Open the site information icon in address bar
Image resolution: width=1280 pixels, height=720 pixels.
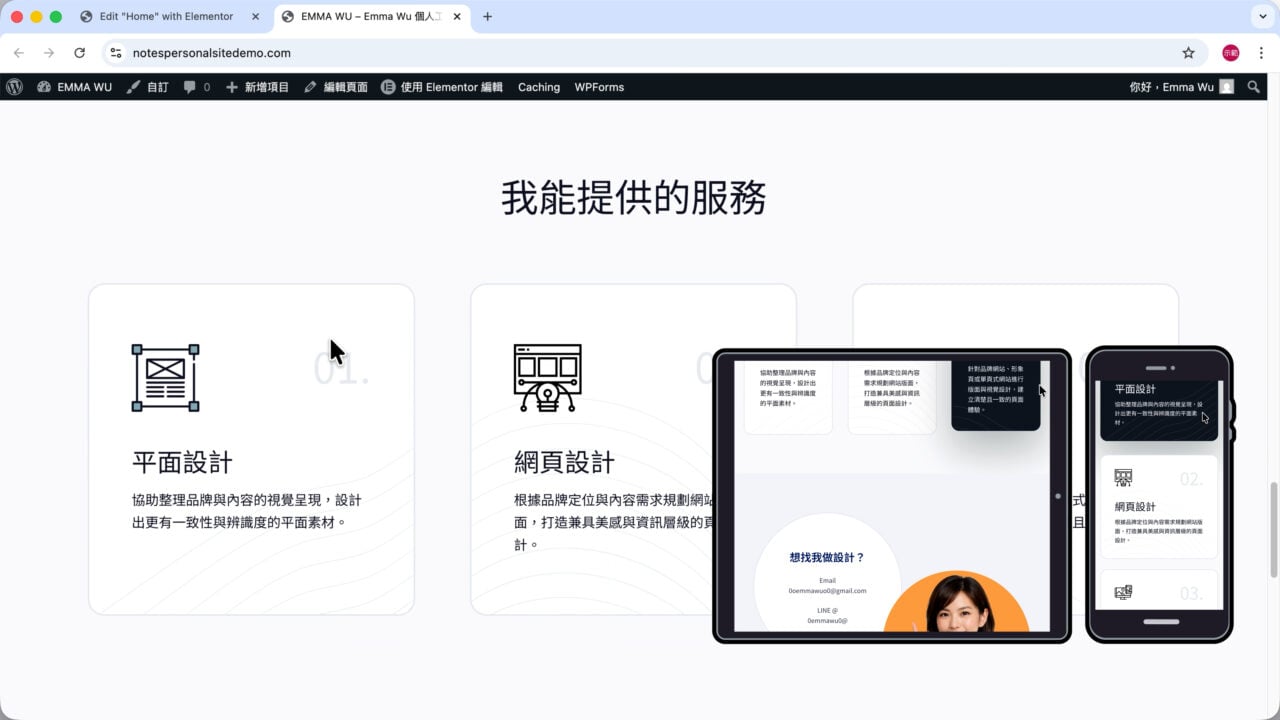tap(116, 53)
